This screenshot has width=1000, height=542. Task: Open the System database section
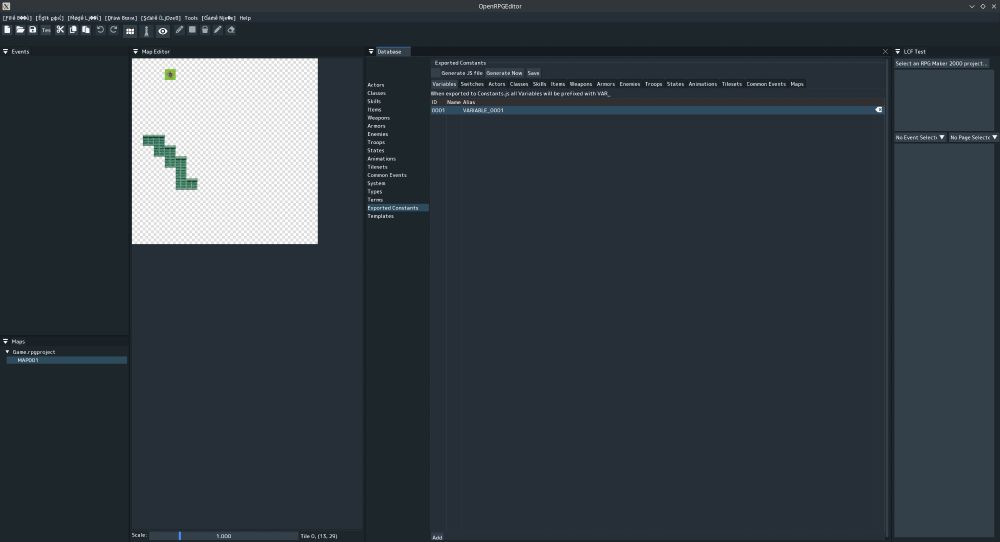[x=376, y=183]
